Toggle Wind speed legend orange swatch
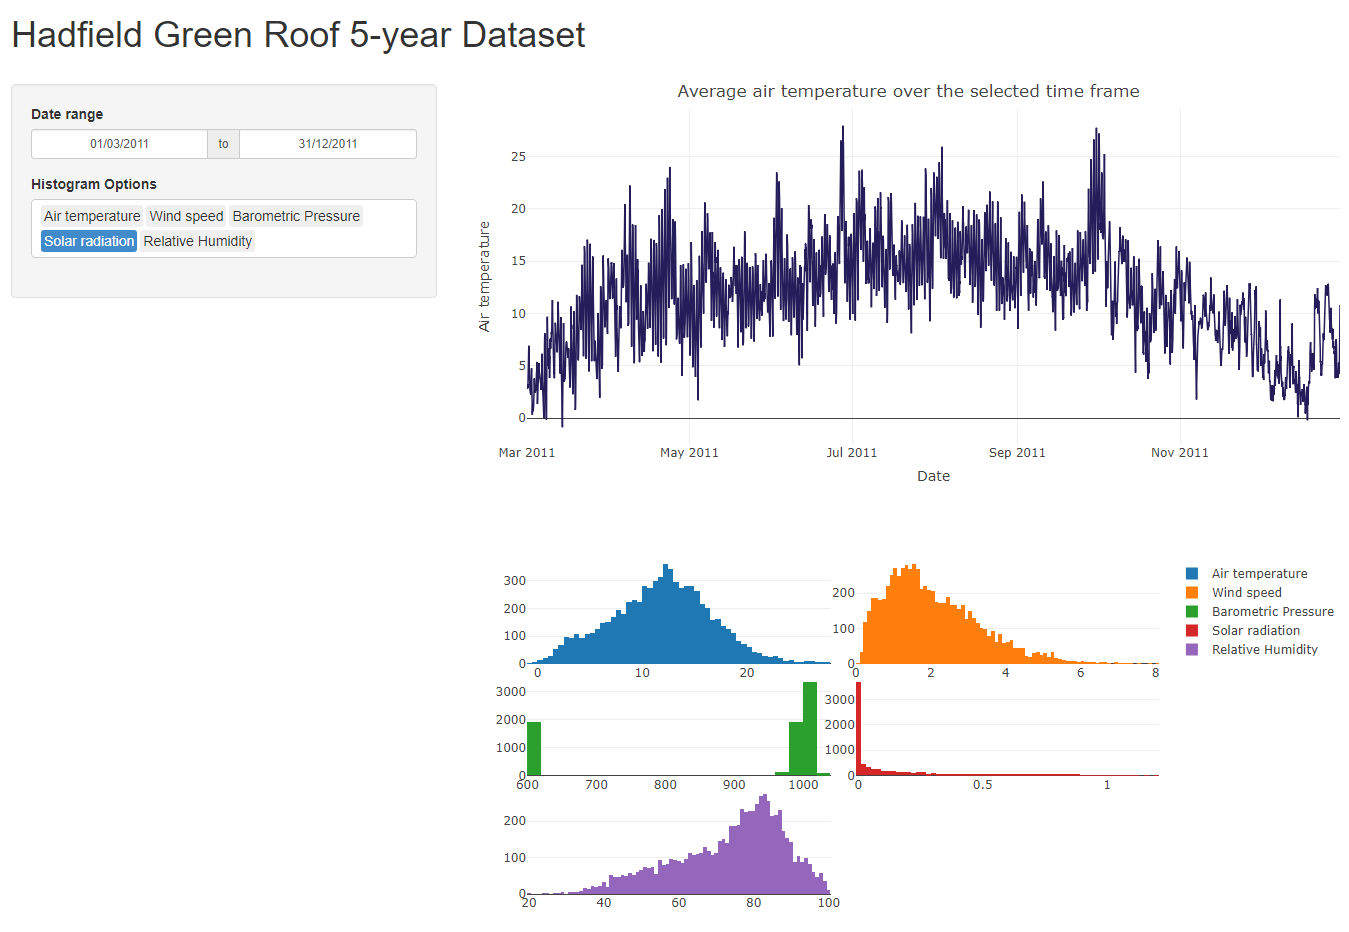This screenshot has width=1349, height=932. (1192, 593)
